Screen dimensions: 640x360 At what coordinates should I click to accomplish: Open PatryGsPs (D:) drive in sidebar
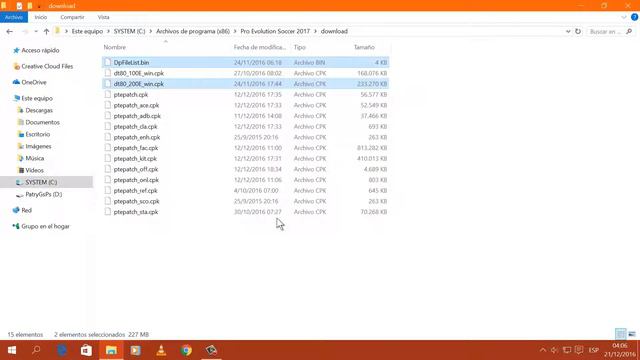pos(44,194)
